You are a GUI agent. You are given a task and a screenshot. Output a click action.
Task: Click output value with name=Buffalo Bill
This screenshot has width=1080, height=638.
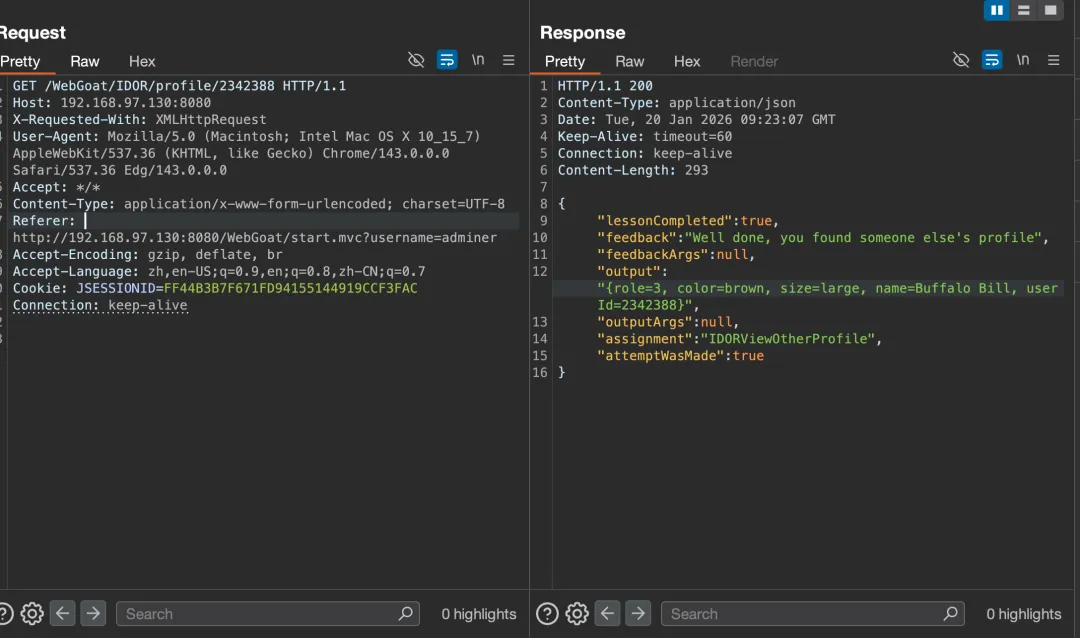[827, 296]
